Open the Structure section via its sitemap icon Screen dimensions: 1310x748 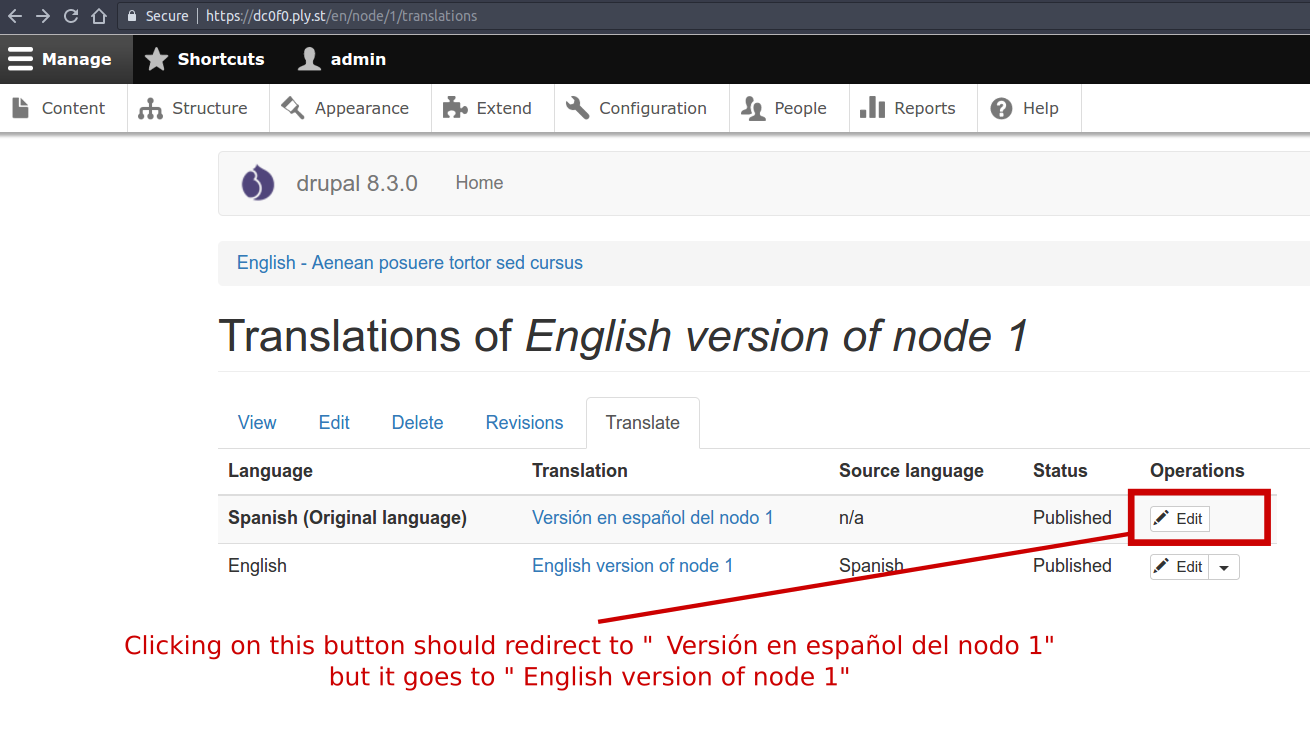click(x=152, y=107)
